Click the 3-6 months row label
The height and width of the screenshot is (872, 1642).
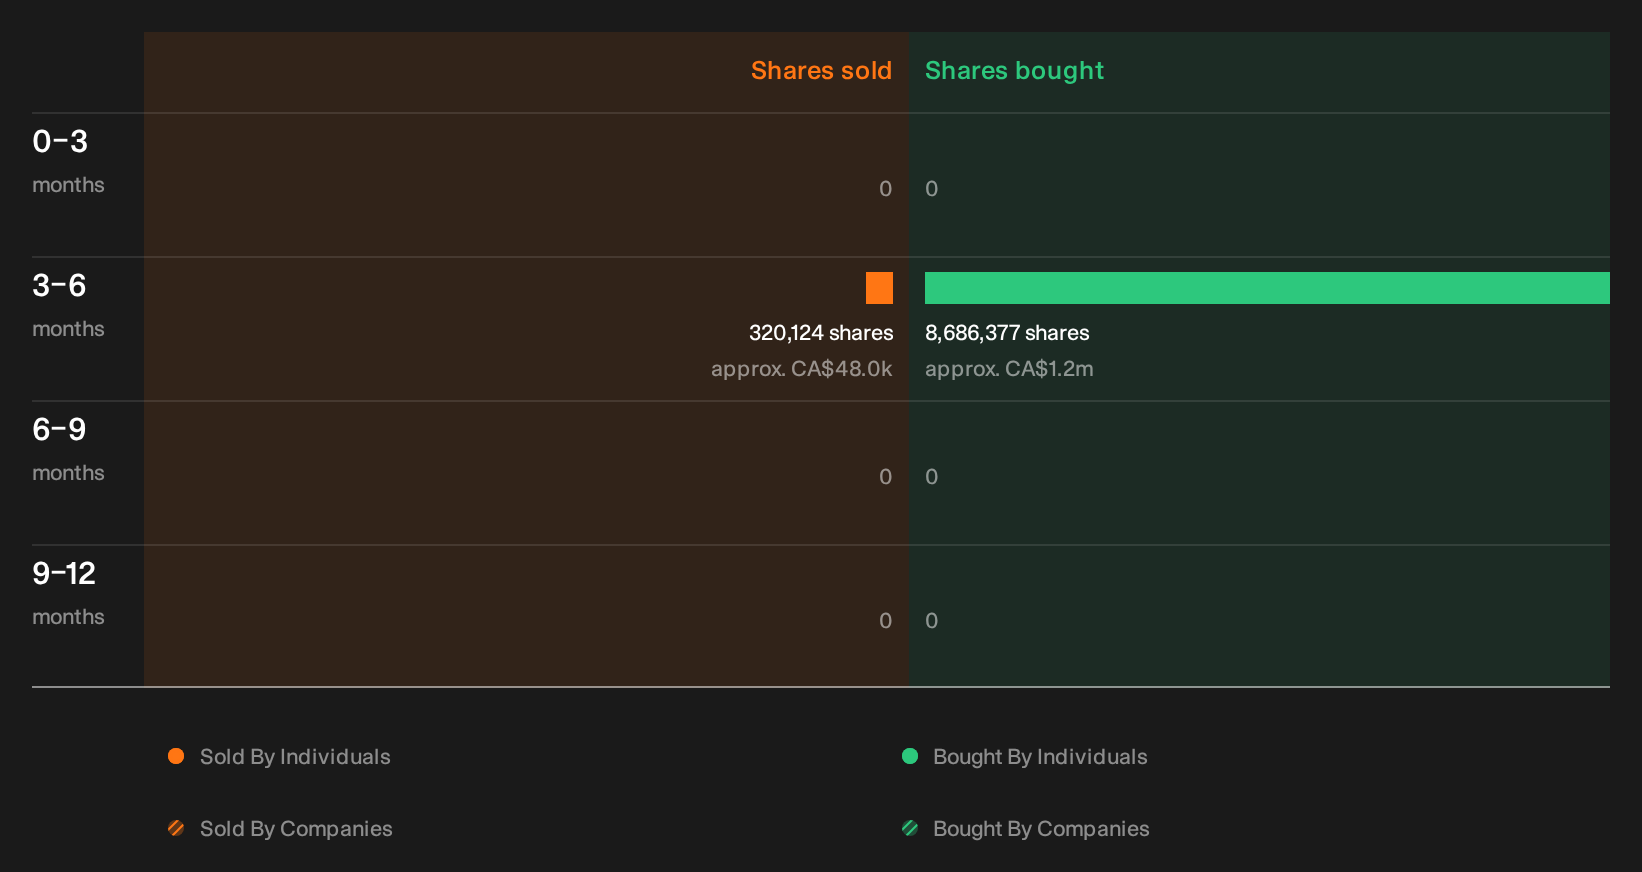coord(68,305)
